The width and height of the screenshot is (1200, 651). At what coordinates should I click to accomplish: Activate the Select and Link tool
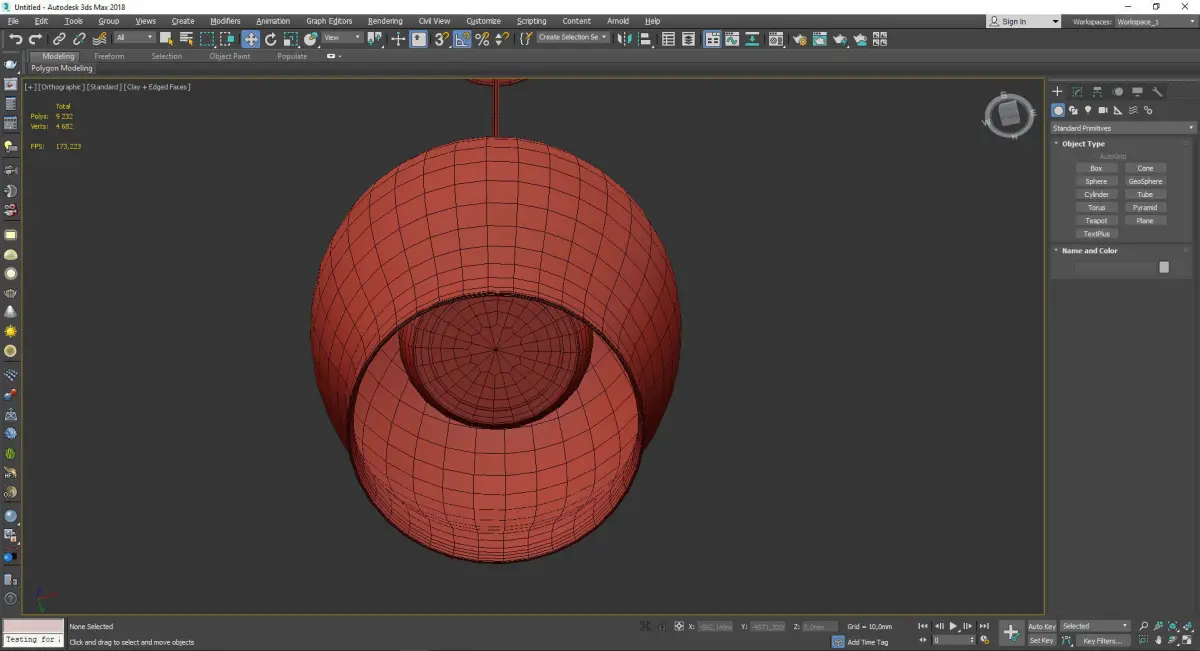click(x=59, y=39)
